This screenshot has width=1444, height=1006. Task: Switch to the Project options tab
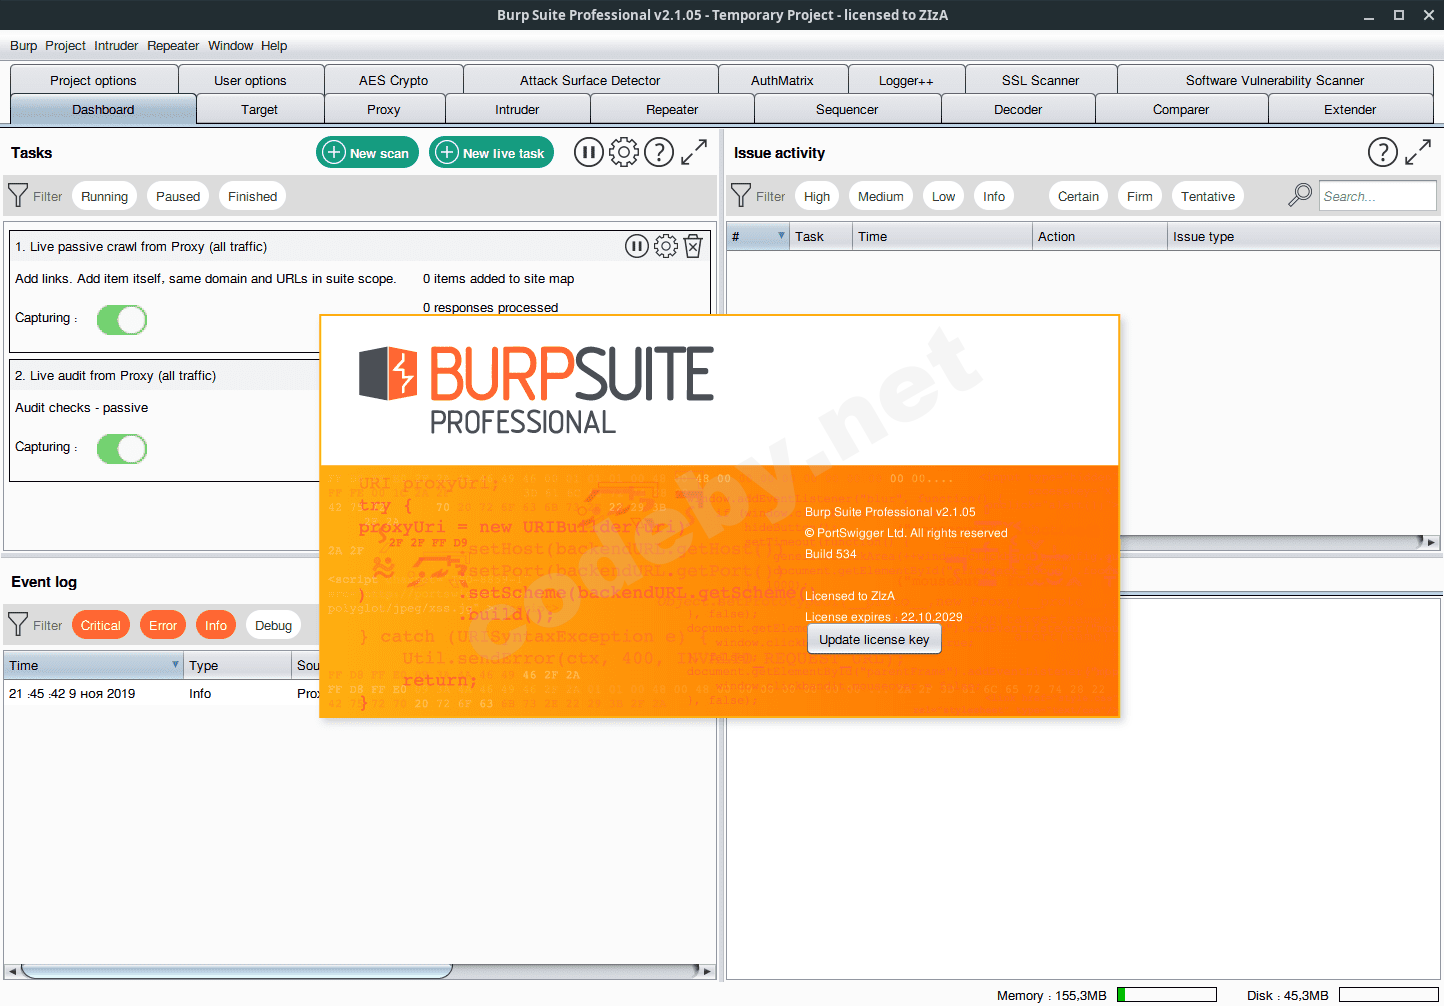[94, 80]
